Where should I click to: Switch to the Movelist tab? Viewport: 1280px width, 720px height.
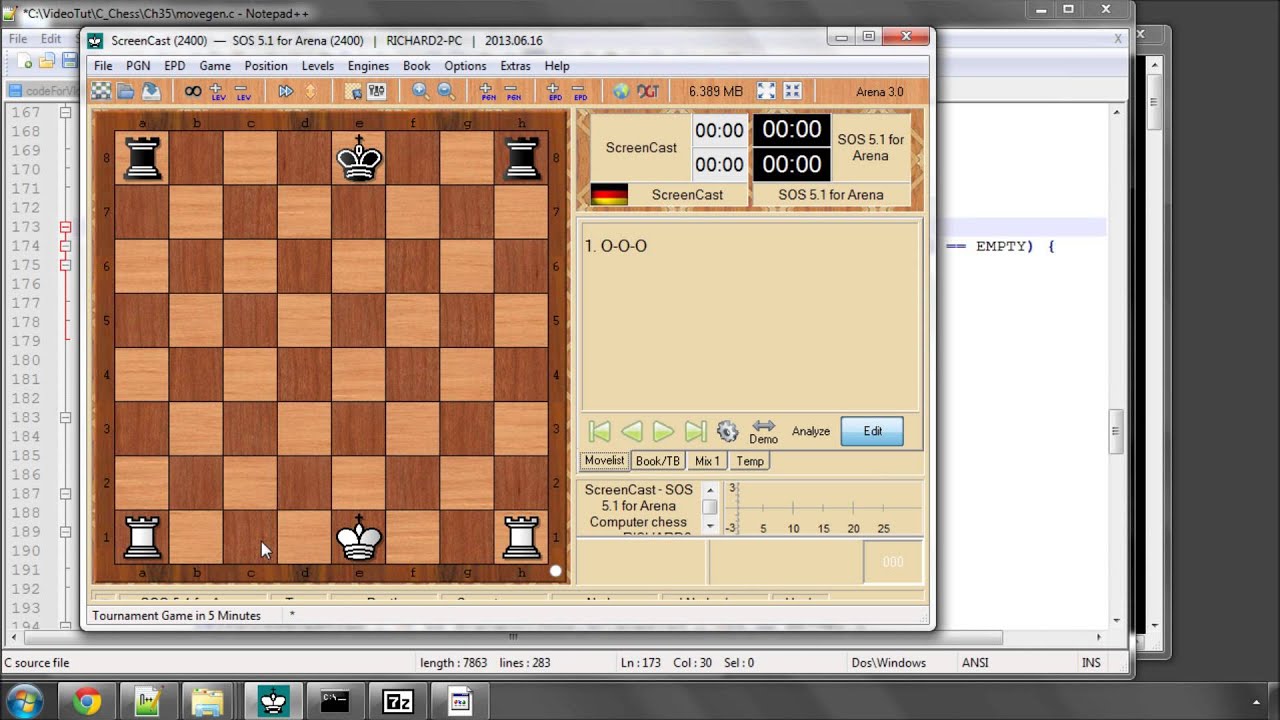[604, 461]
